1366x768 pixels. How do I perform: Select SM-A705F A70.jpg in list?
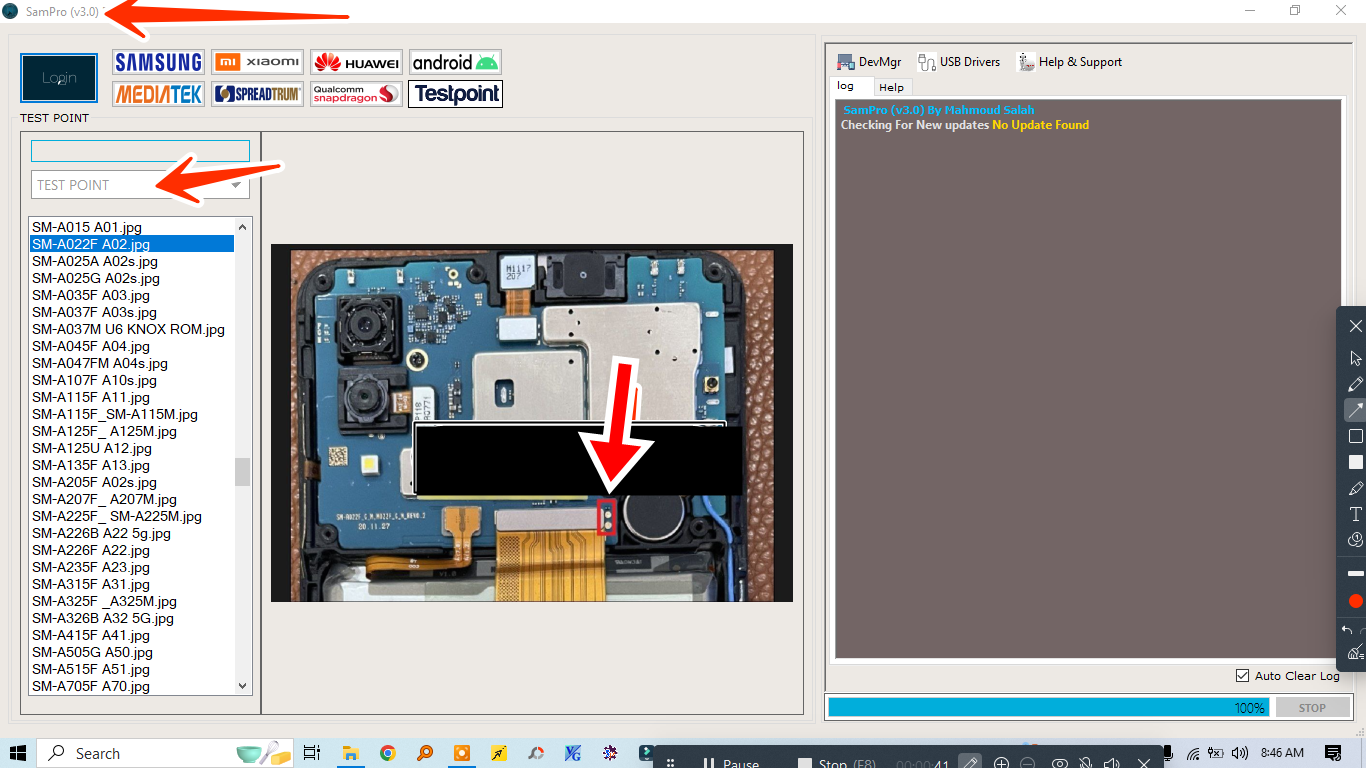(132, 686)
